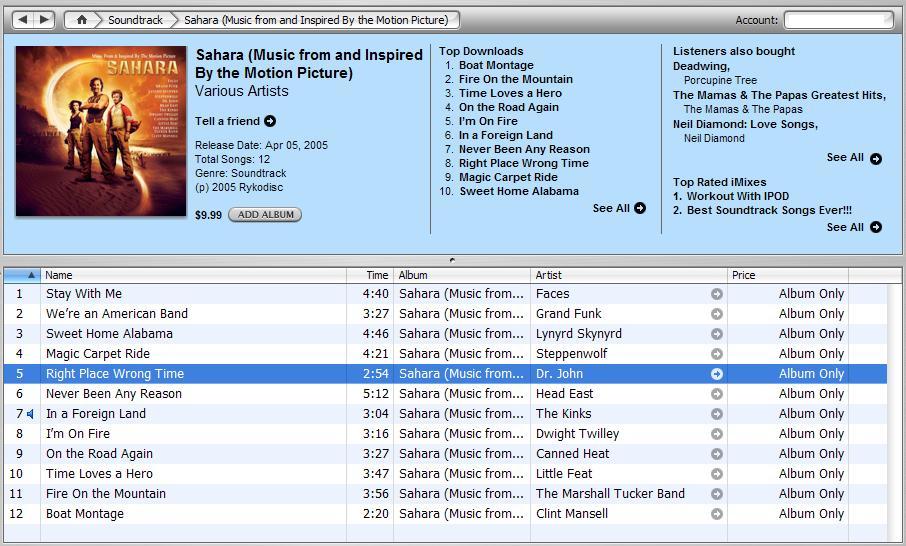The image size is (906, 546).
Task: Sort by the Artist column header
Action: coord(629,275)
